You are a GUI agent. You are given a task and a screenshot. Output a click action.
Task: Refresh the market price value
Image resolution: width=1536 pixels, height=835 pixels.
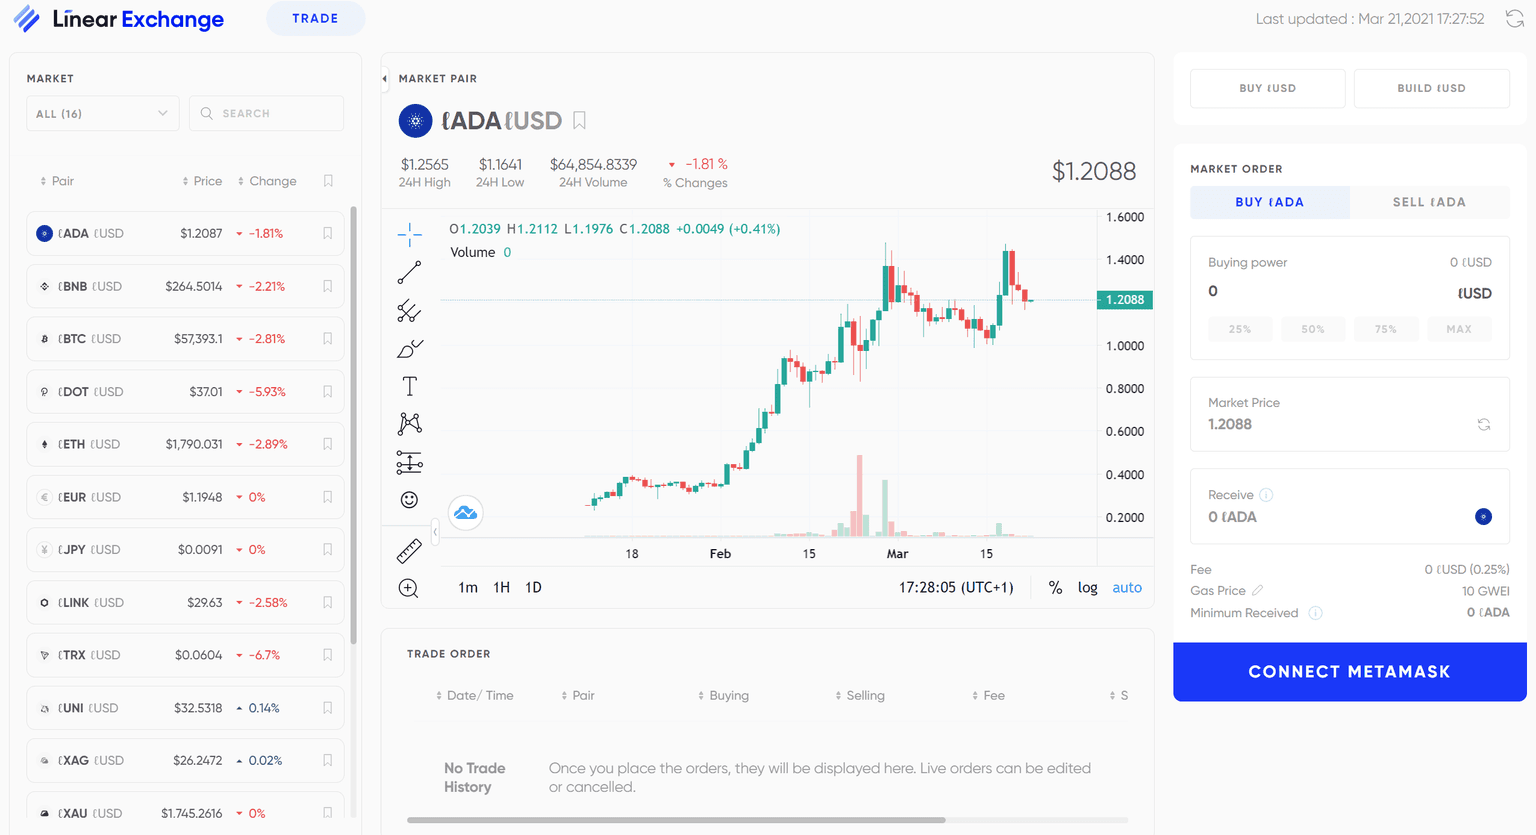[x=1484, y=424]
